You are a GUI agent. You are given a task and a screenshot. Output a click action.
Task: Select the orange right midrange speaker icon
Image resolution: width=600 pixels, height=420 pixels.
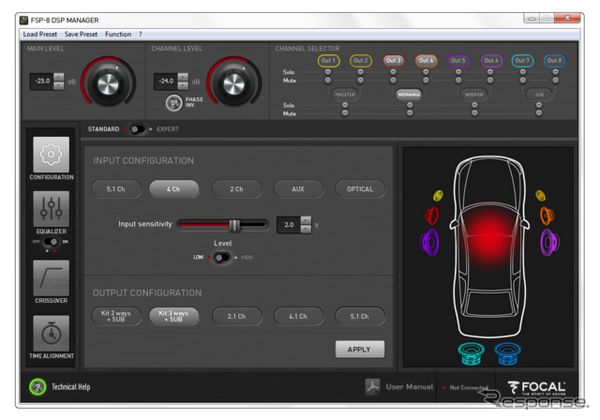tap(547, 215)
